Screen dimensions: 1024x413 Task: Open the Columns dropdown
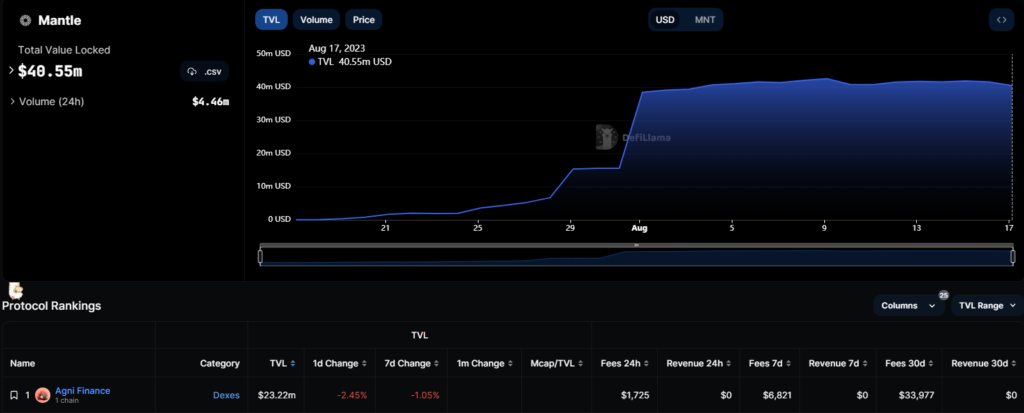(908, 305)
